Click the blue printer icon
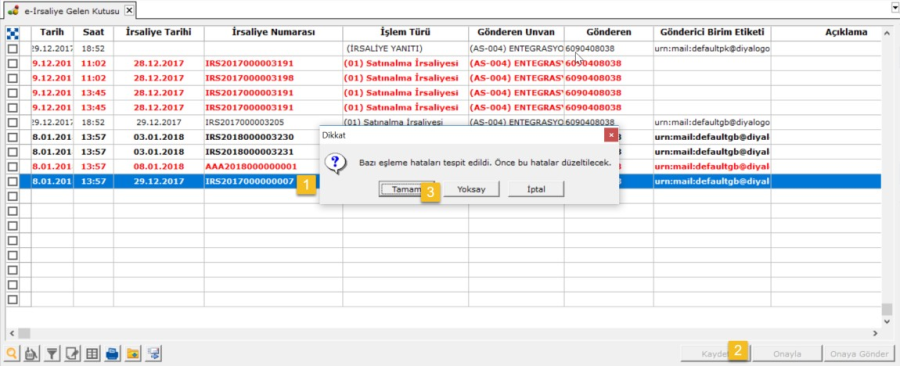Screen dimensions: 900x366 112,354
